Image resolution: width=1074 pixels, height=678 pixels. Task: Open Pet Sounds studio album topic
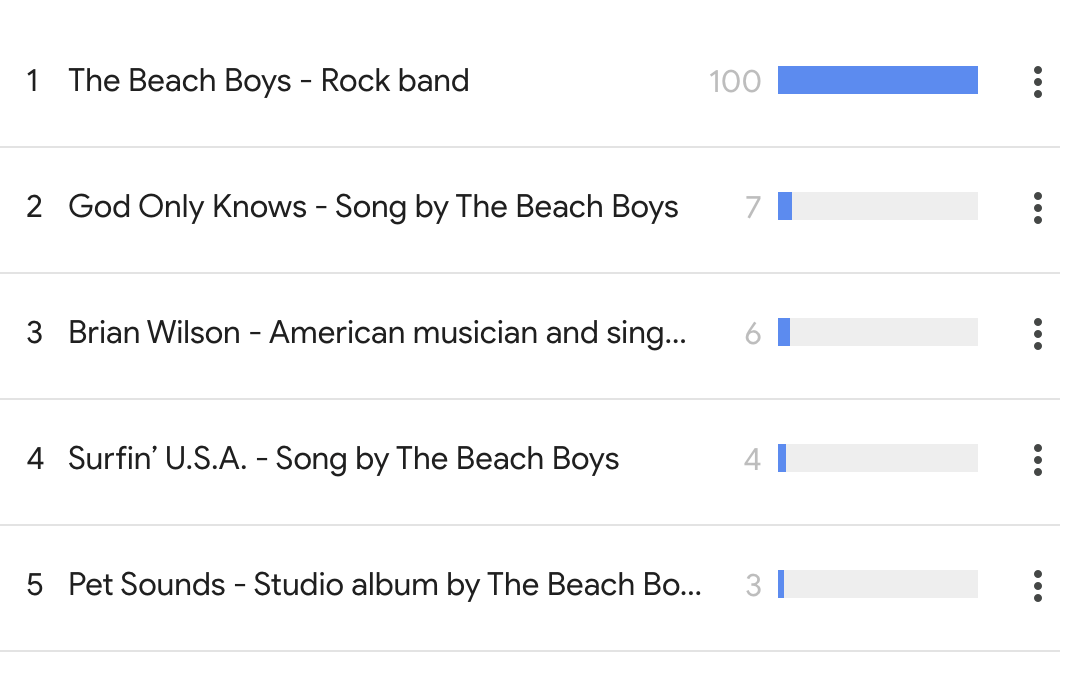[385, 585]
